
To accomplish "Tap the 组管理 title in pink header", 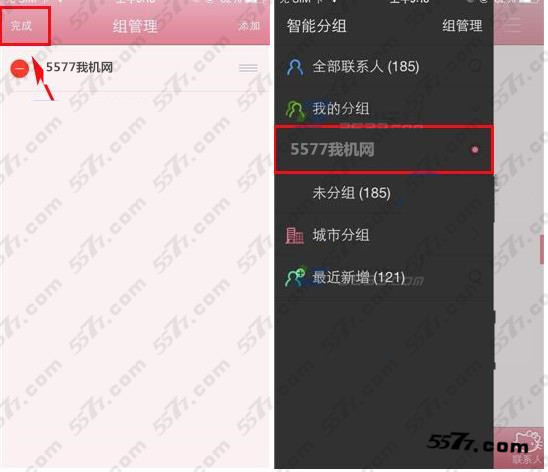I will coord(135,26).
